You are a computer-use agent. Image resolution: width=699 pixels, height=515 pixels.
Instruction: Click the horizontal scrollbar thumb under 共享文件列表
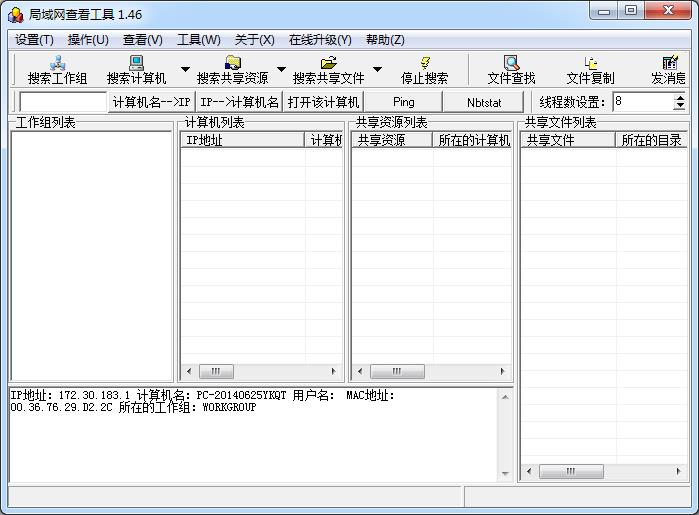(571, 471)
